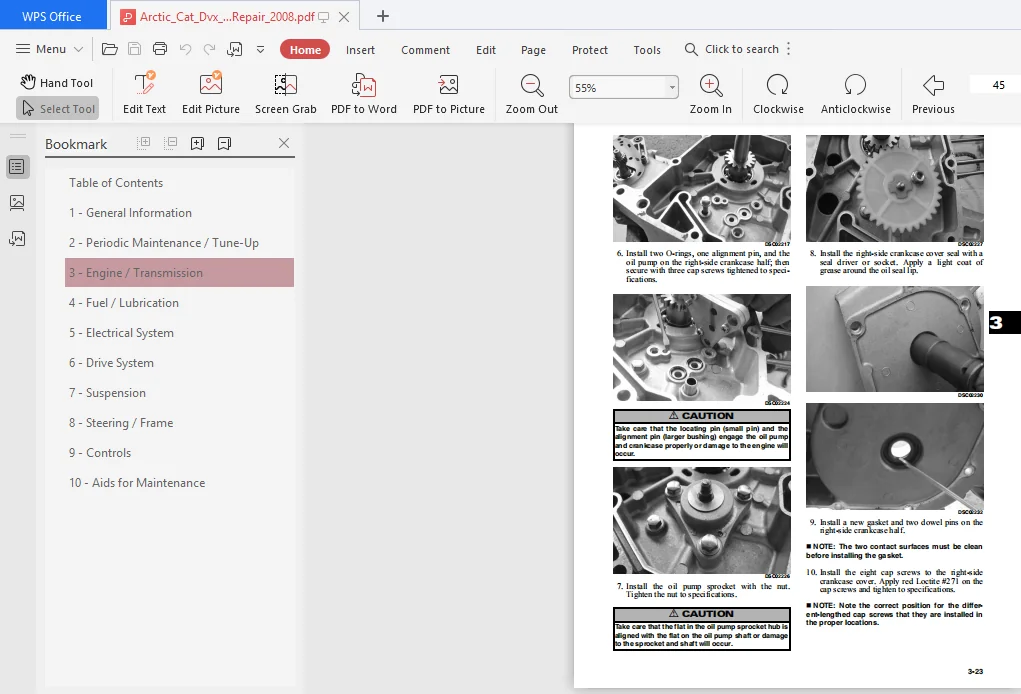This screenshot has width=1021, height=694.
Task: Show the bookmark list sidebar icon
Action: pos(18,167)
